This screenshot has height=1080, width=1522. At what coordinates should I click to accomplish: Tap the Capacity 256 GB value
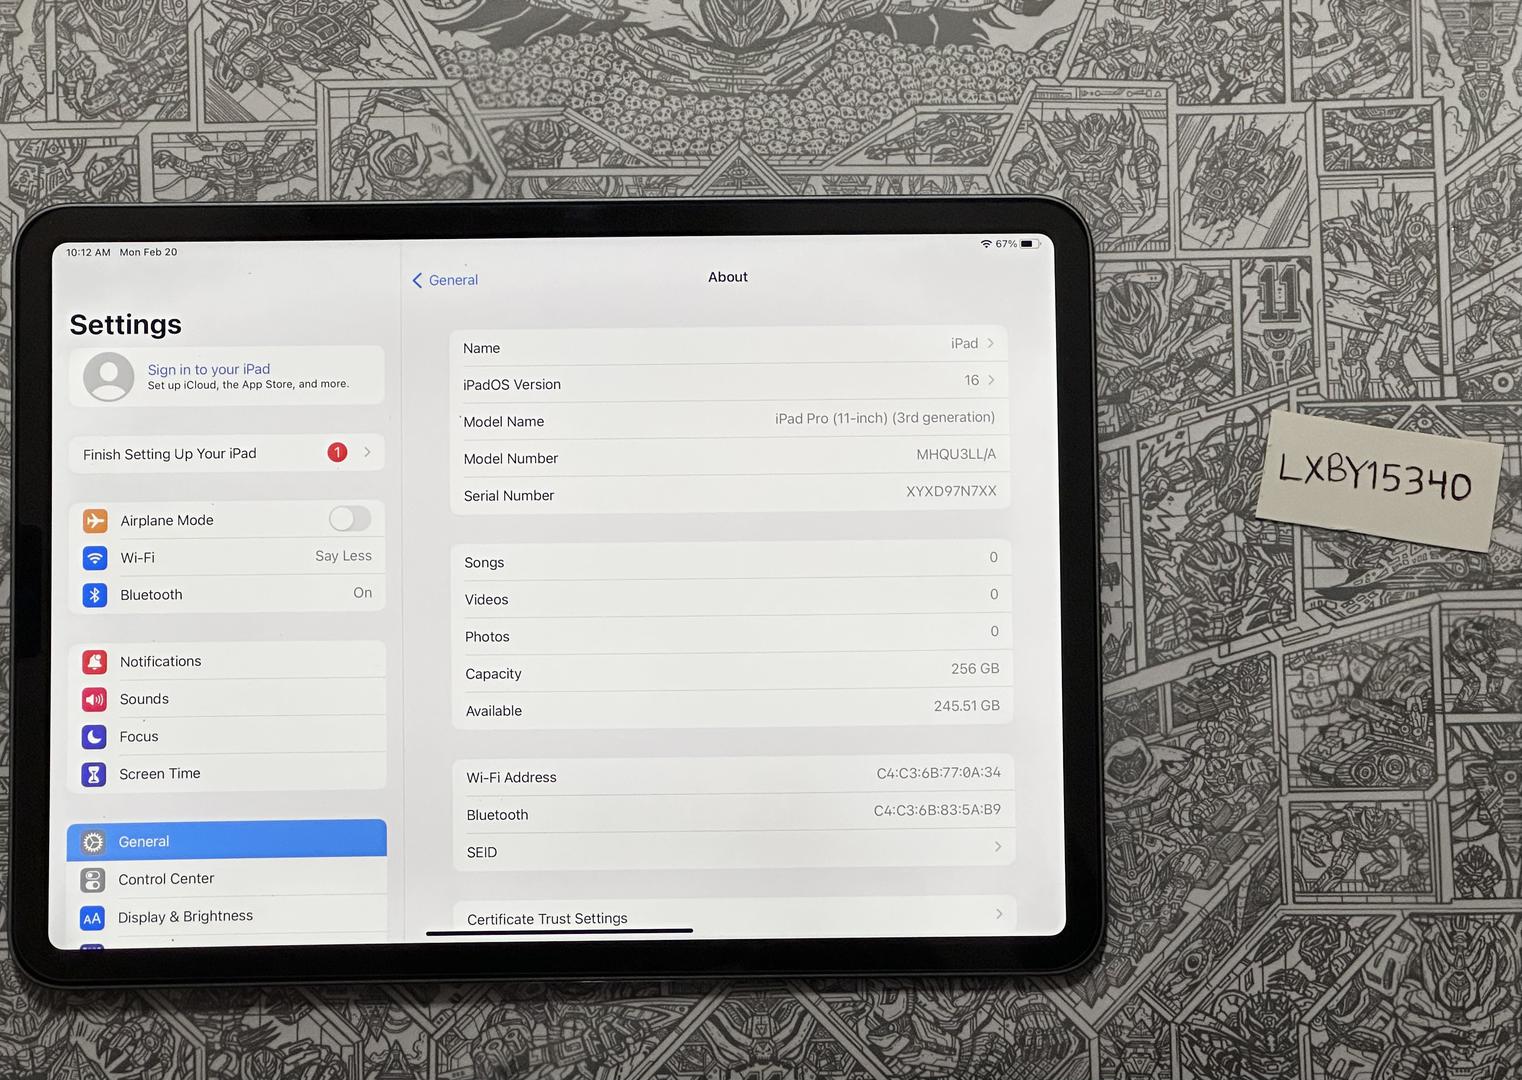975,668
